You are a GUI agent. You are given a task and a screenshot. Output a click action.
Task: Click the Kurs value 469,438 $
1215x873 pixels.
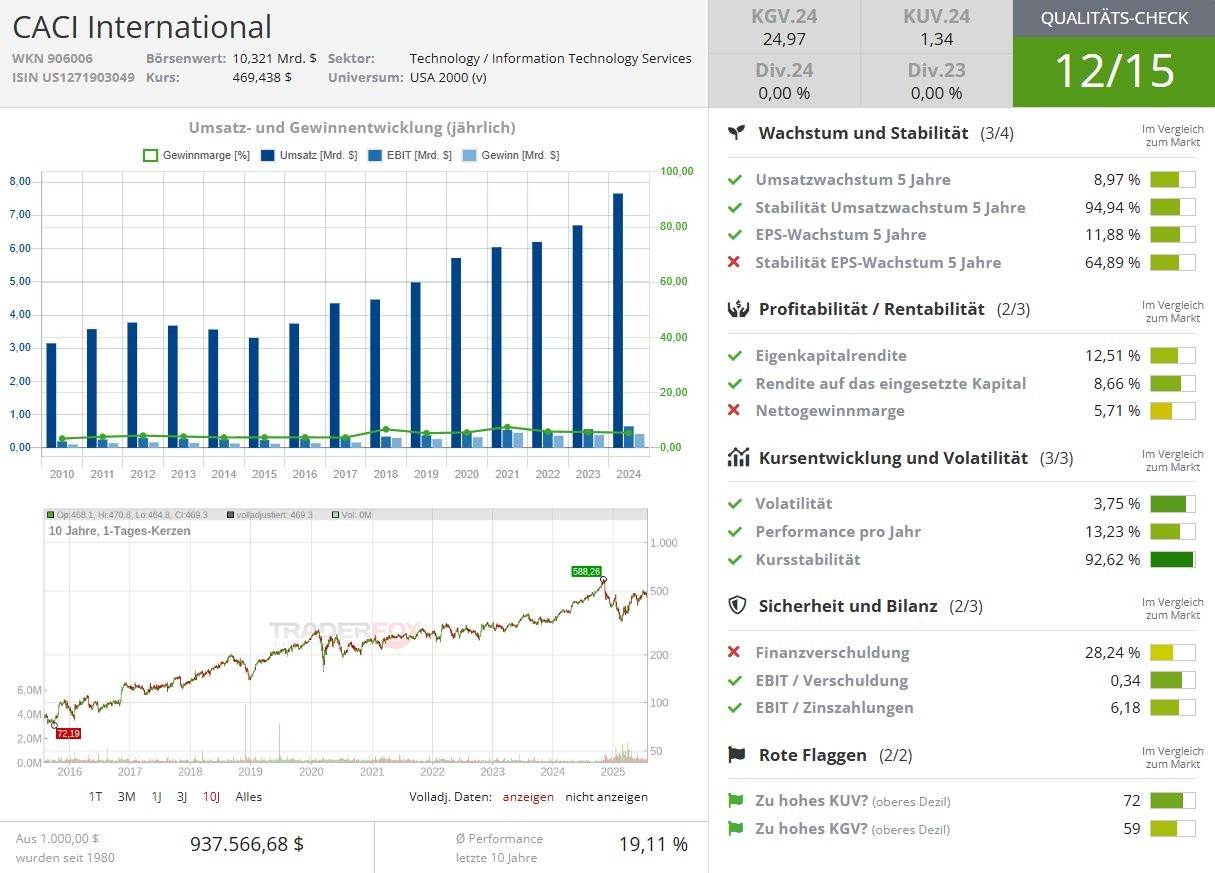click(x=262, y=77)
